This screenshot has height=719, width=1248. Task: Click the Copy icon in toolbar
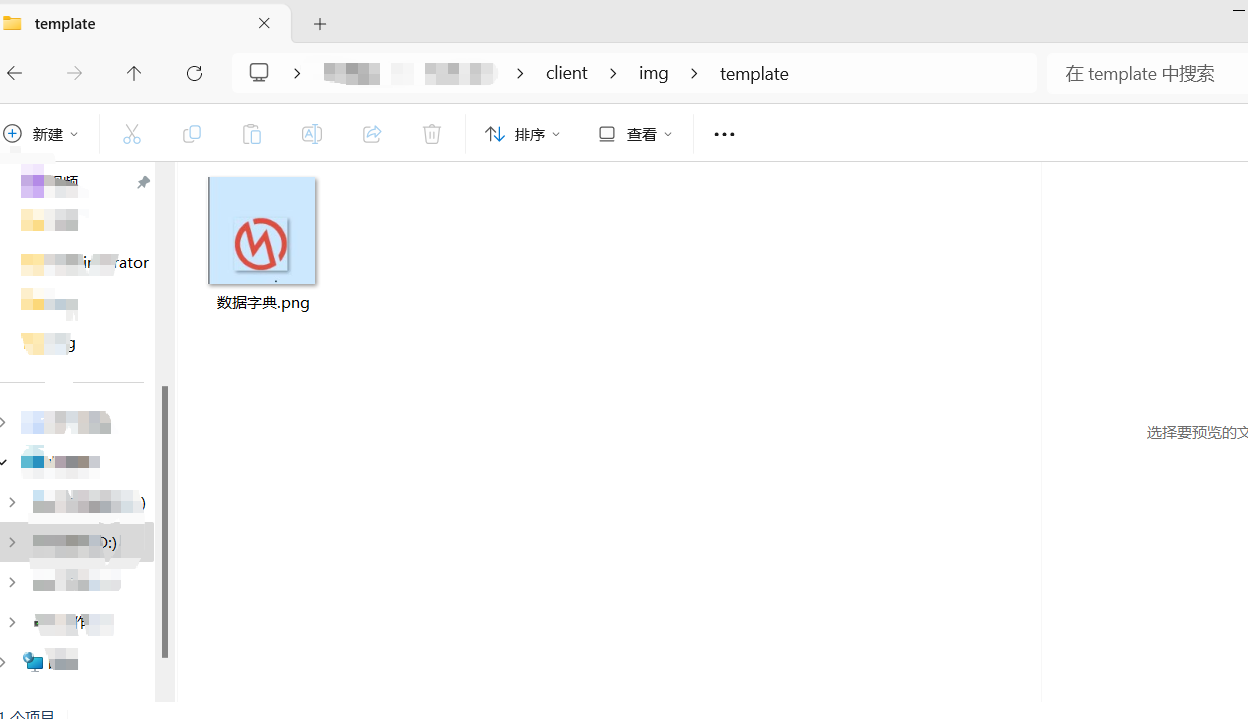point(191,134)
